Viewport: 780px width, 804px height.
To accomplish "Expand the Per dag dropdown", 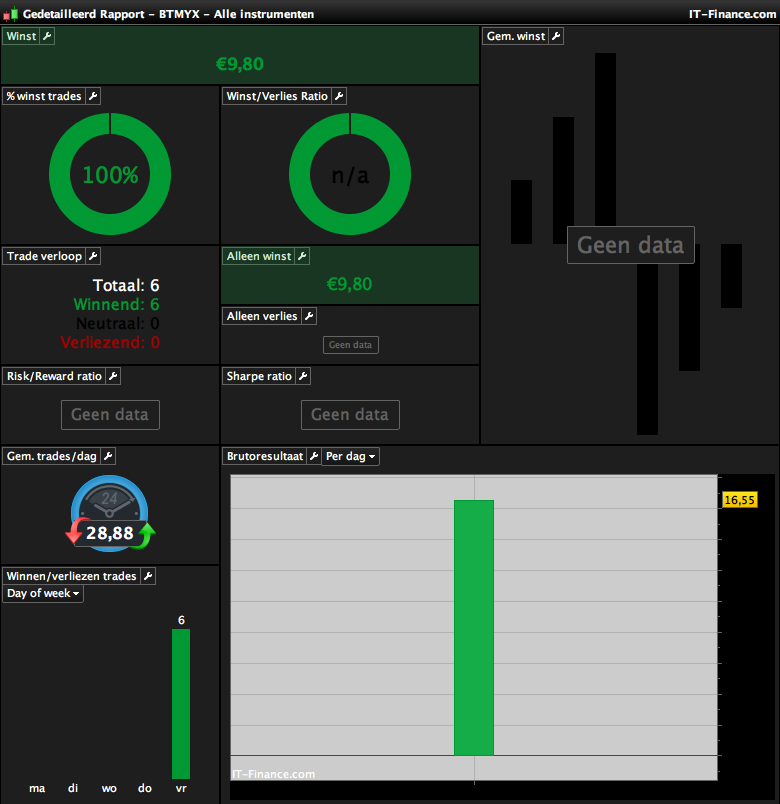I will click(x=351, y=456).
